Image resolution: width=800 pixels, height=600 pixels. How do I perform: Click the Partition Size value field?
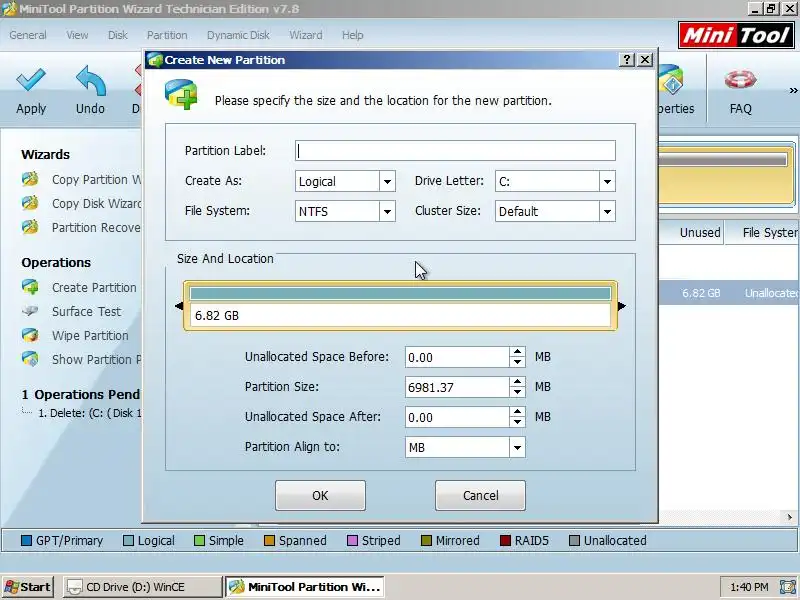point(457,387)
